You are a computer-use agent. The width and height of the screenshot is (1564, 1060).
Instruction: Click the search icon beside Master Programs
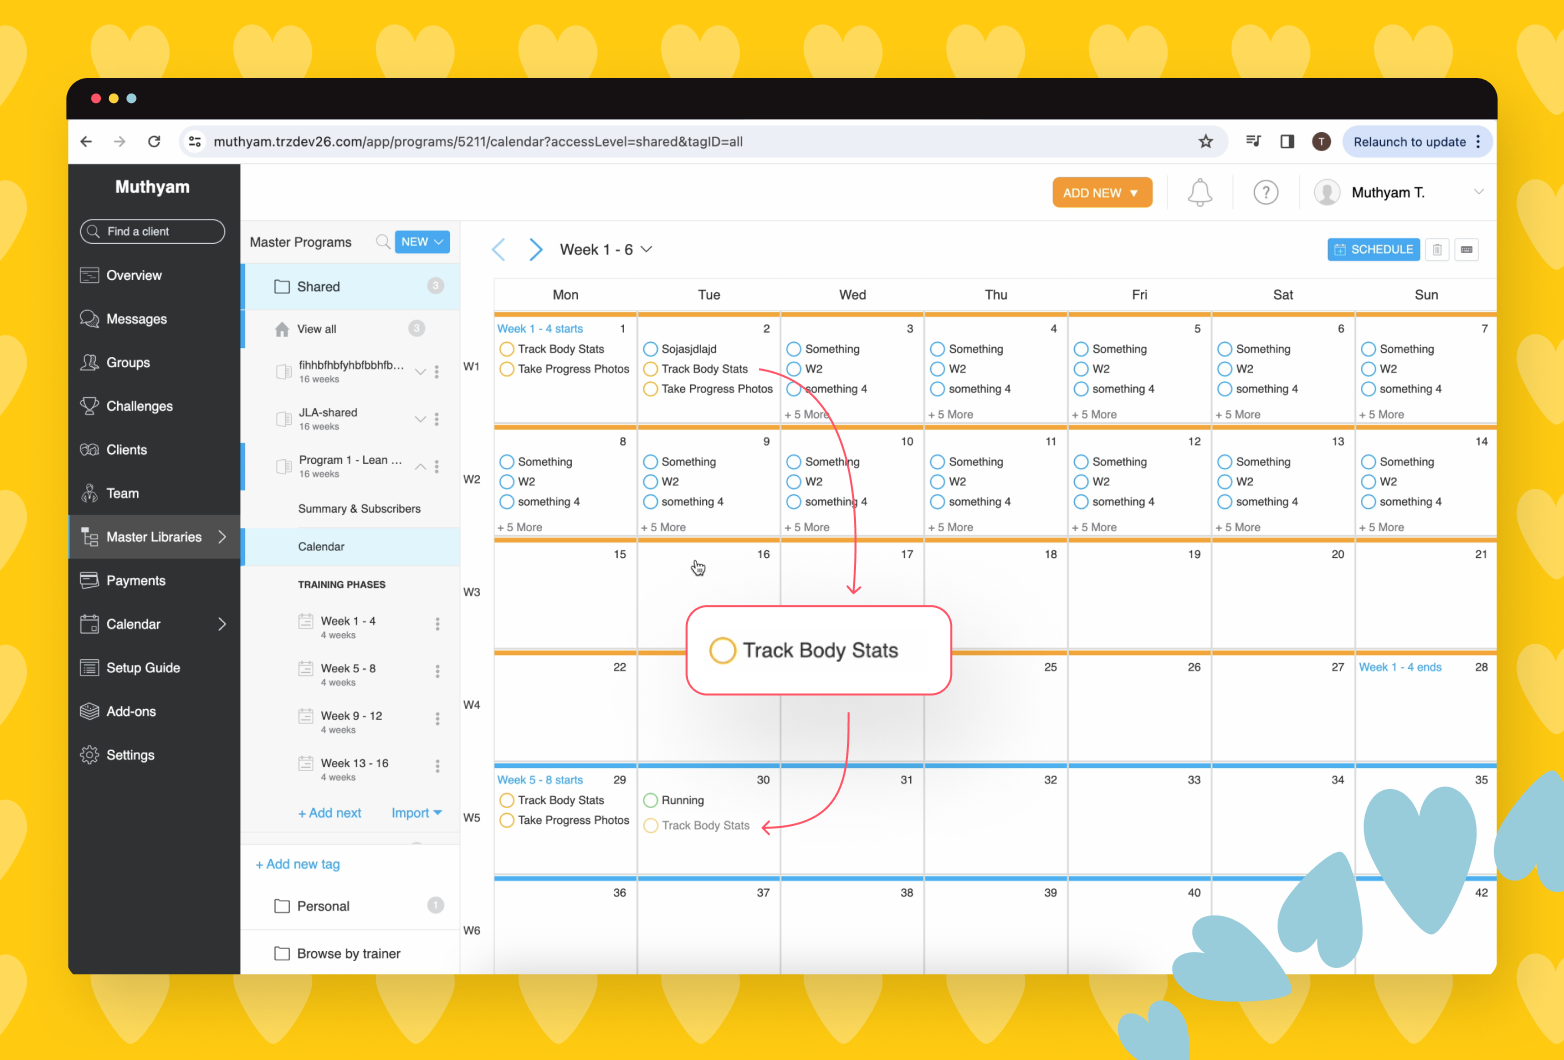click(x=382, y=242)
